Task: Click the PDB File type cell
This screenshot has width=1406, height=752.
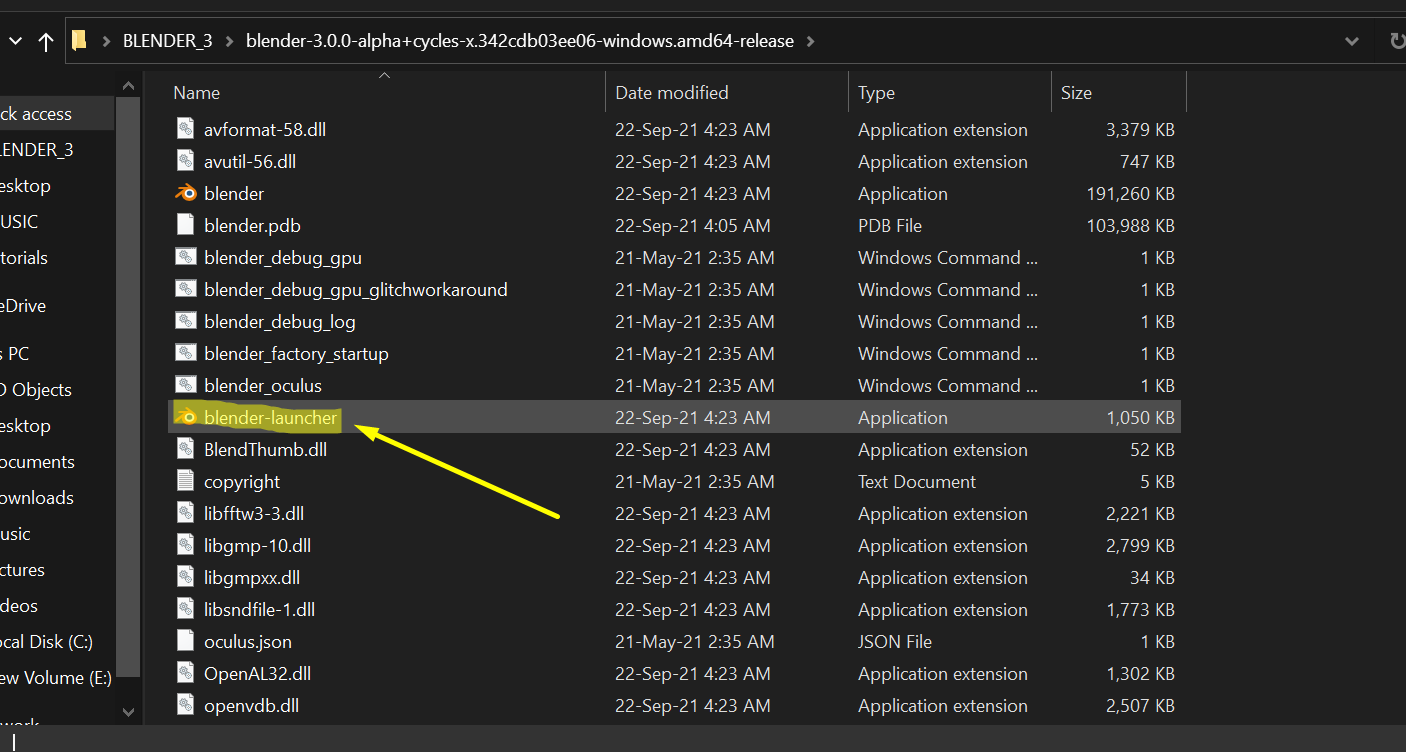Action: 890,225
